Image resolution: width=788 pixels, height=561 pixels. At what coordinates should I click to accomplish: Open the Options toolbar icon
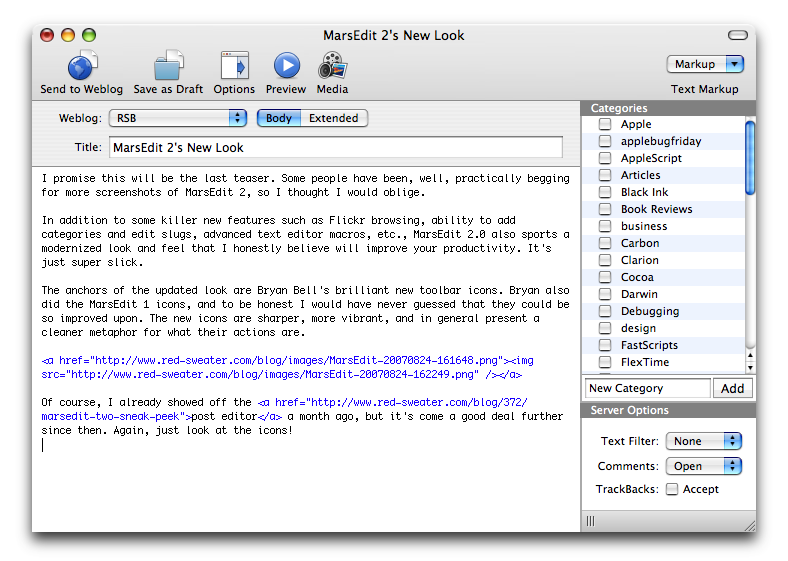(x=234, y=66)
